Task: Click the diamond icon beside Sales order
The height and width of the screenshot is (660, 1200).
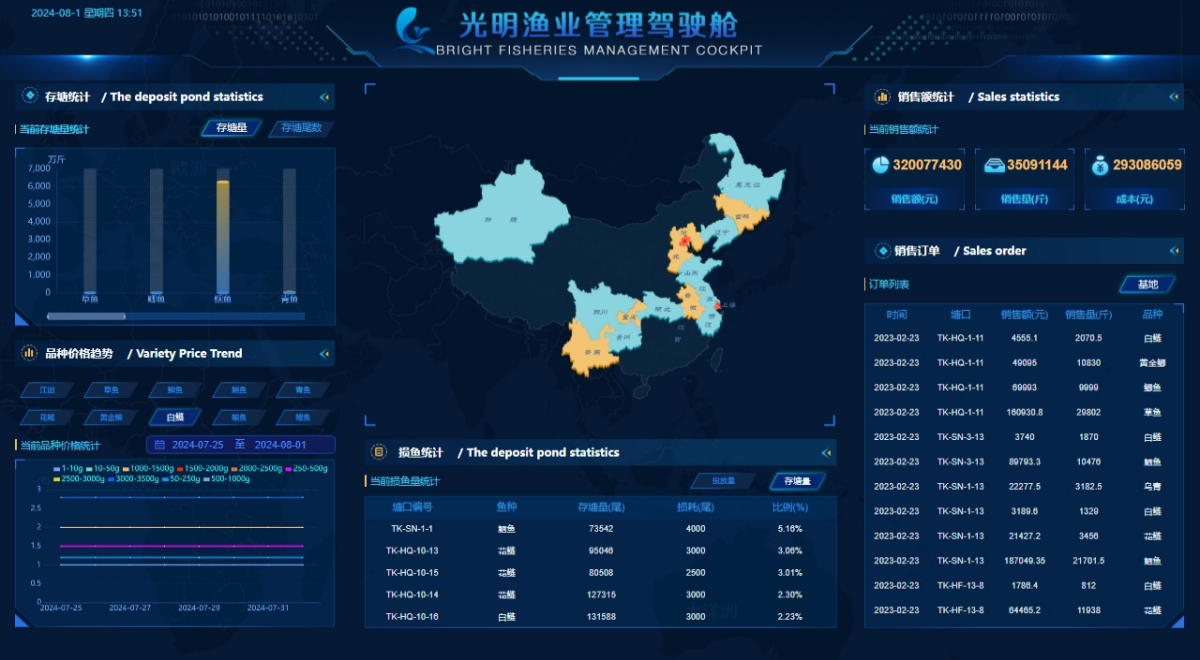Action: coord(882,251)
